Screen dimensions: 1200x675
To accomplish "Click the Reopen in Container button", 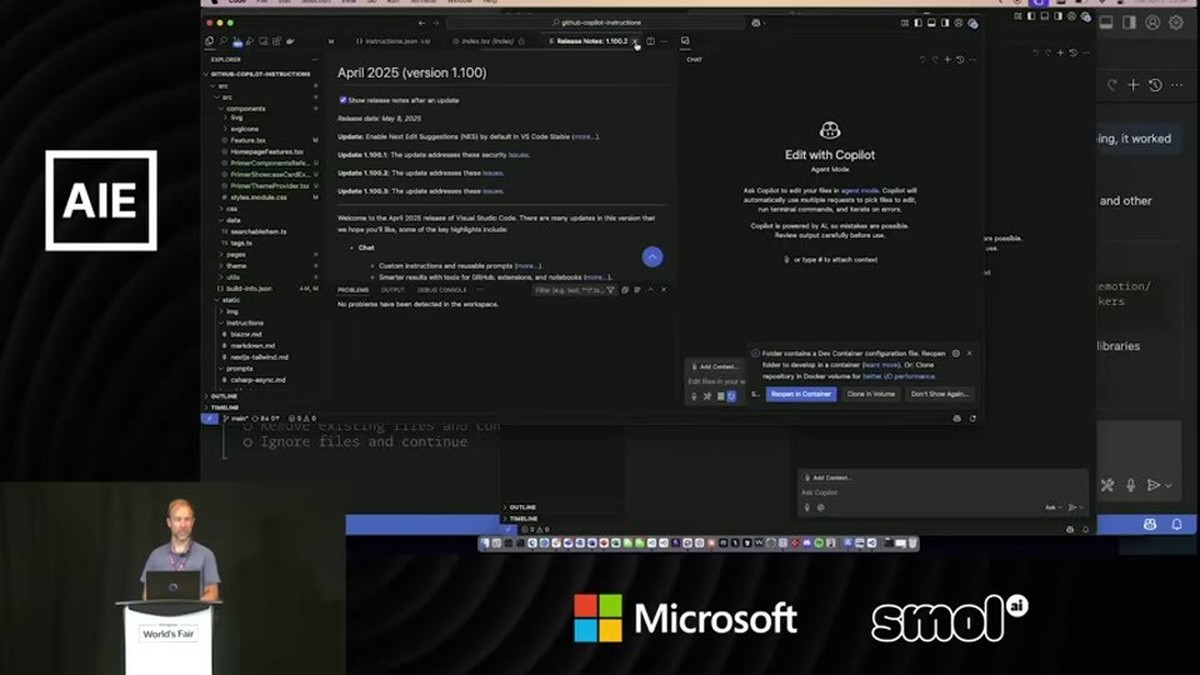I will [801, 394].
